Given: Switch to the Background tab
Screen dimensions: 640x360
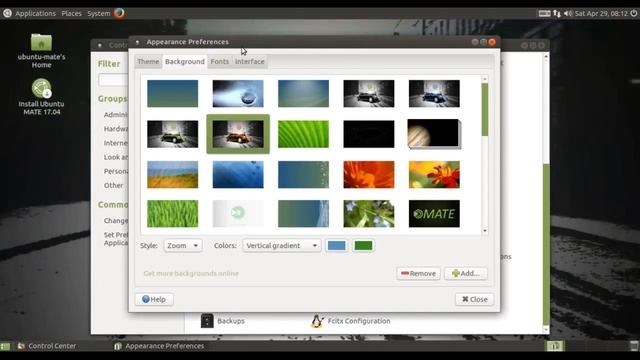Looking at the screenshot, I should coord(184,62).
